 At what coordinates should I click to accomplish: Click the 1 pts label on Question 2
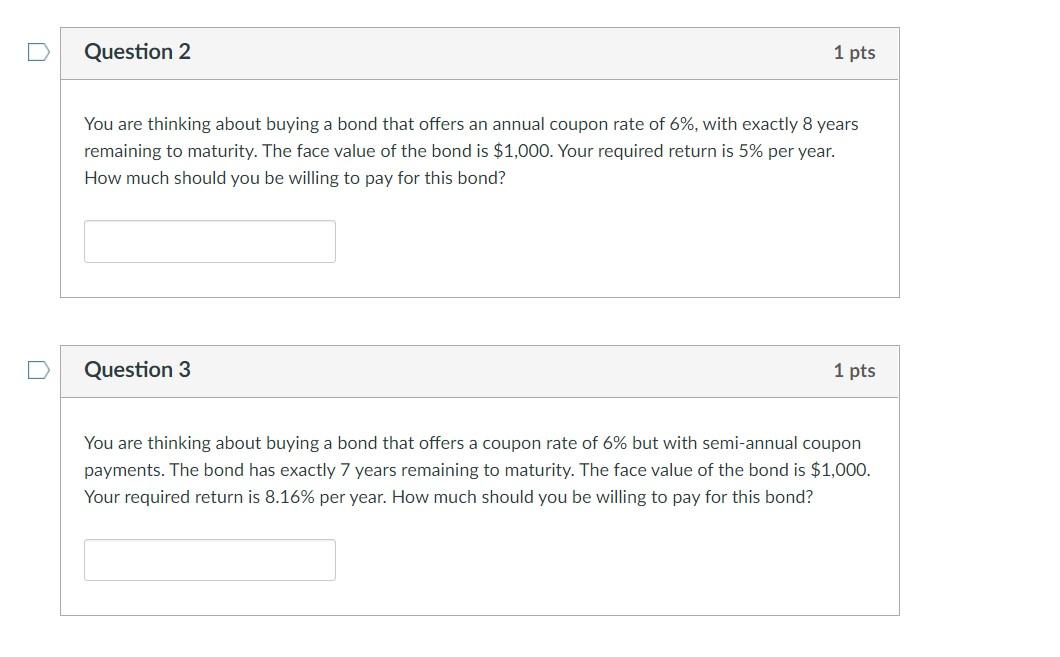coord(854,53)
